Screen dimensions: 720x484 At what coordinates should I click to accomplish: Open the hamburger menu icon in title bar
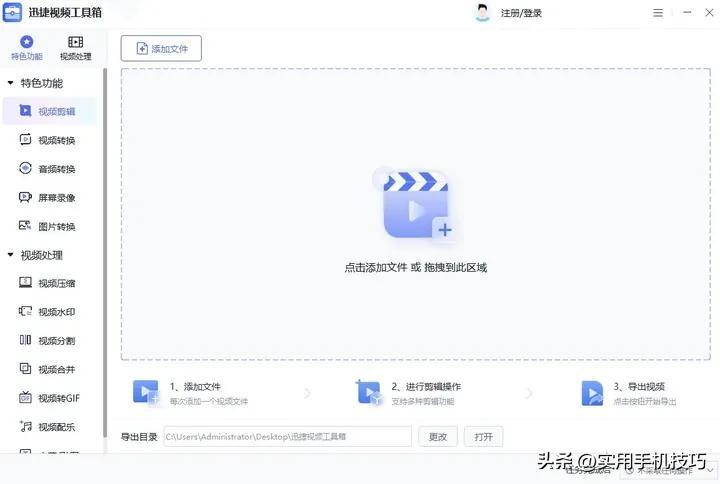[658, 13]
